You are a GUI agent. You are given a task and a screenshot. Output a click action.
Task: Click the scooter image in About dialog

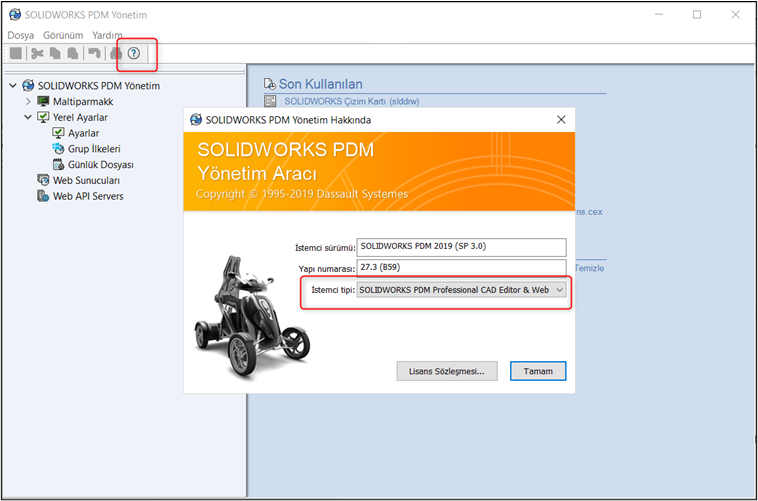(x=251, y=317)
